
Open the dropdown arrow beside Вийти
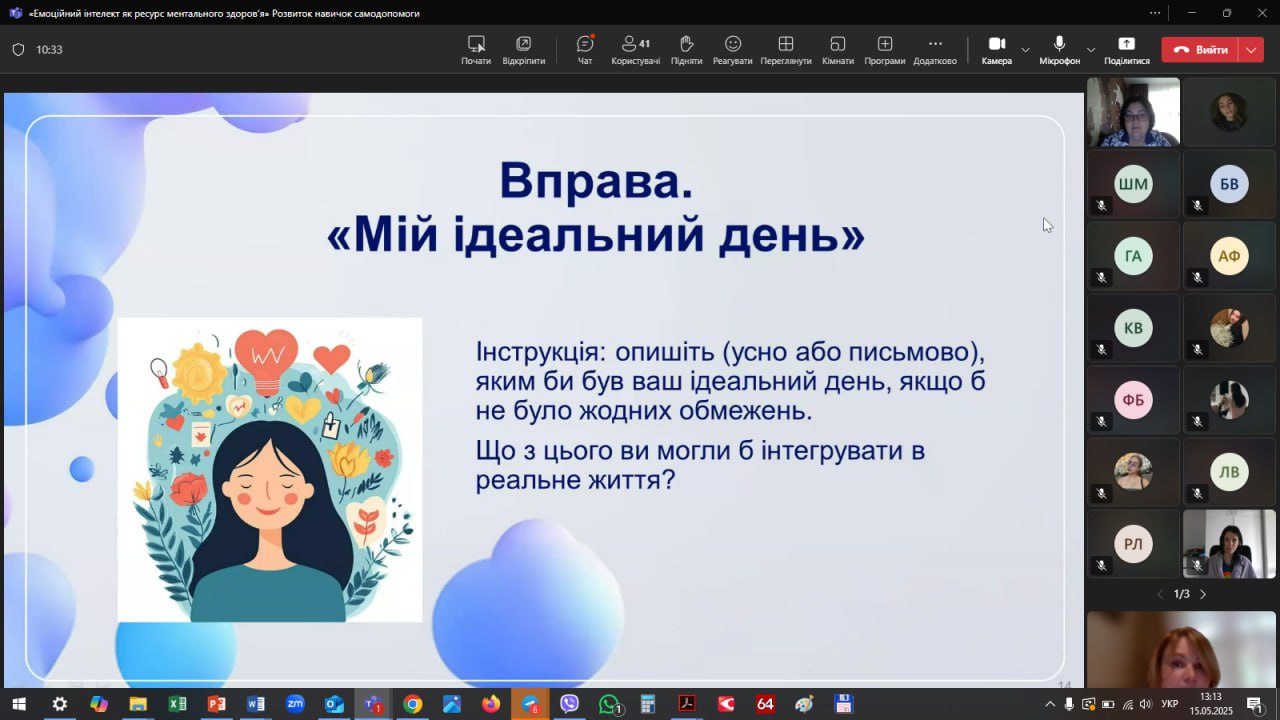(x=1252, y=50)
